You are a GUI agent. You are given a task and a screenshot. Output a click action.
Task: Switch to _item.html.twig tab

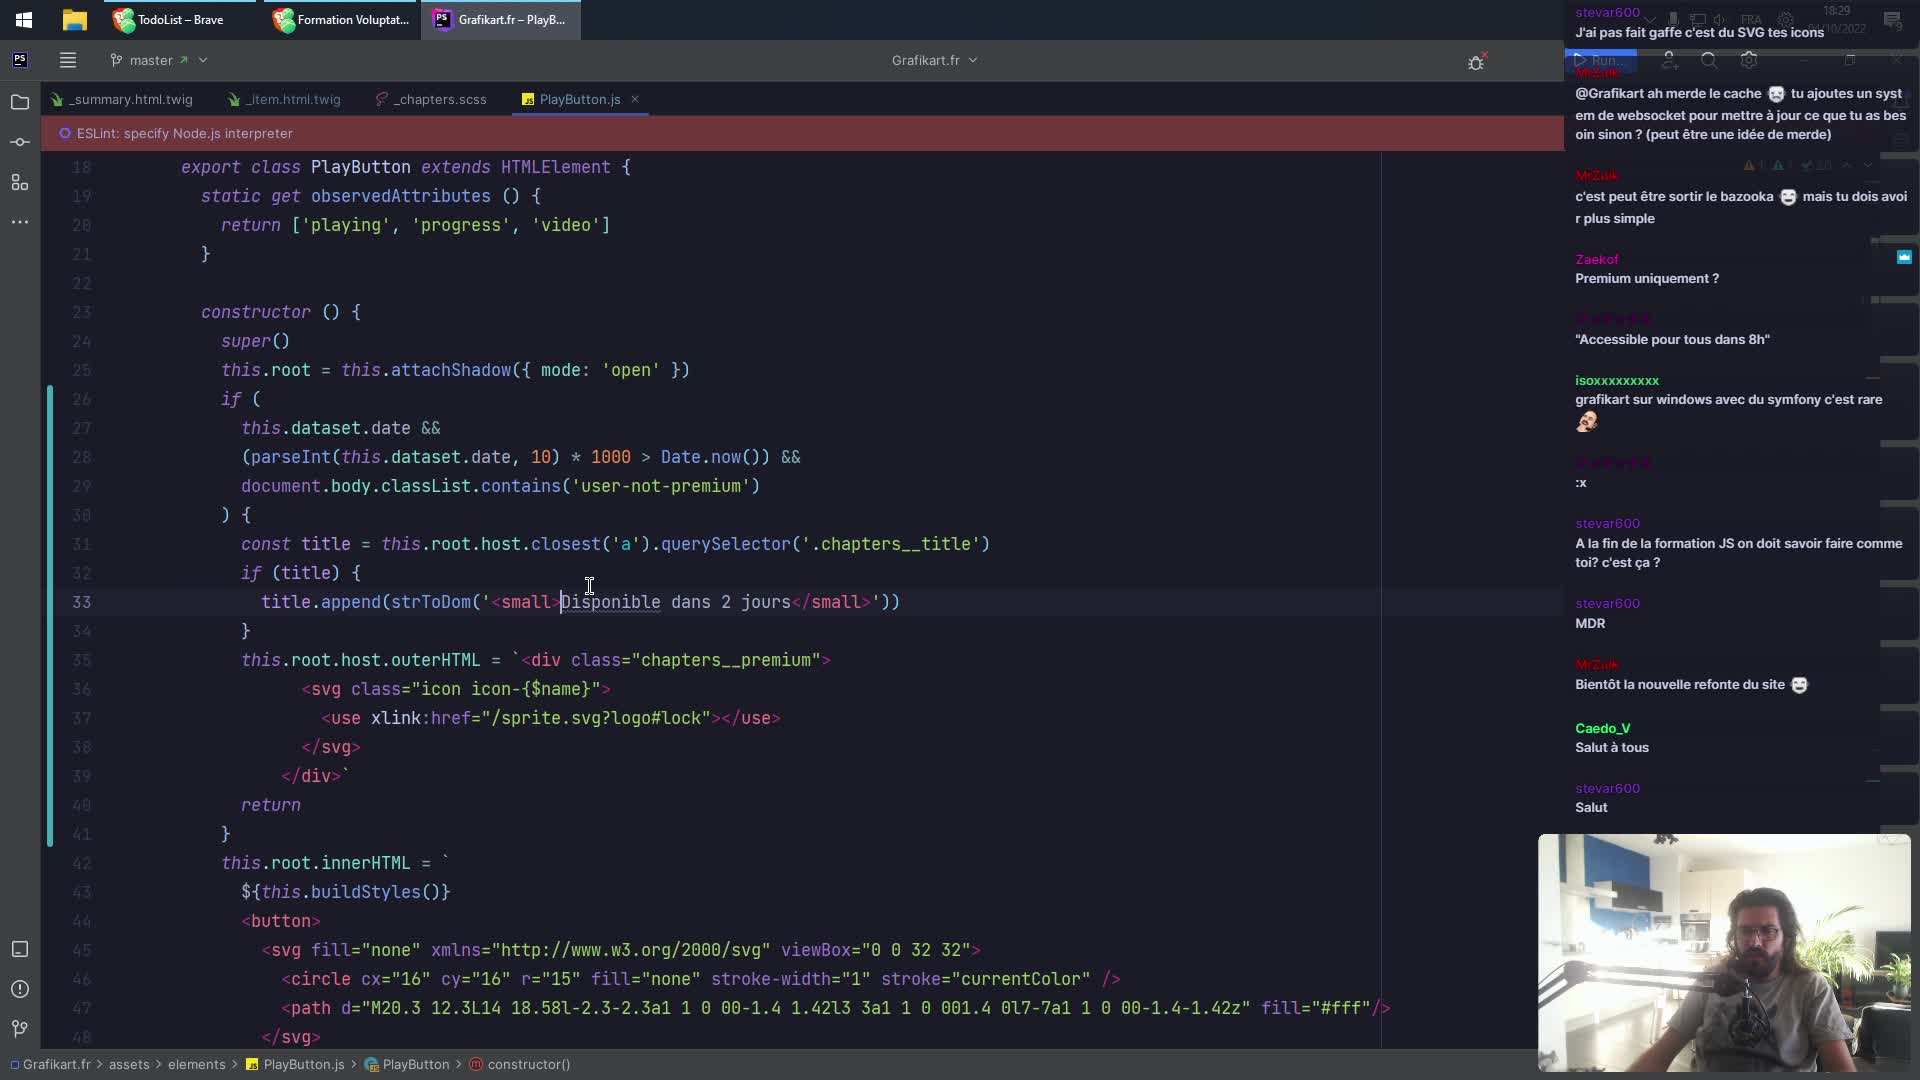tap(285, 99)
